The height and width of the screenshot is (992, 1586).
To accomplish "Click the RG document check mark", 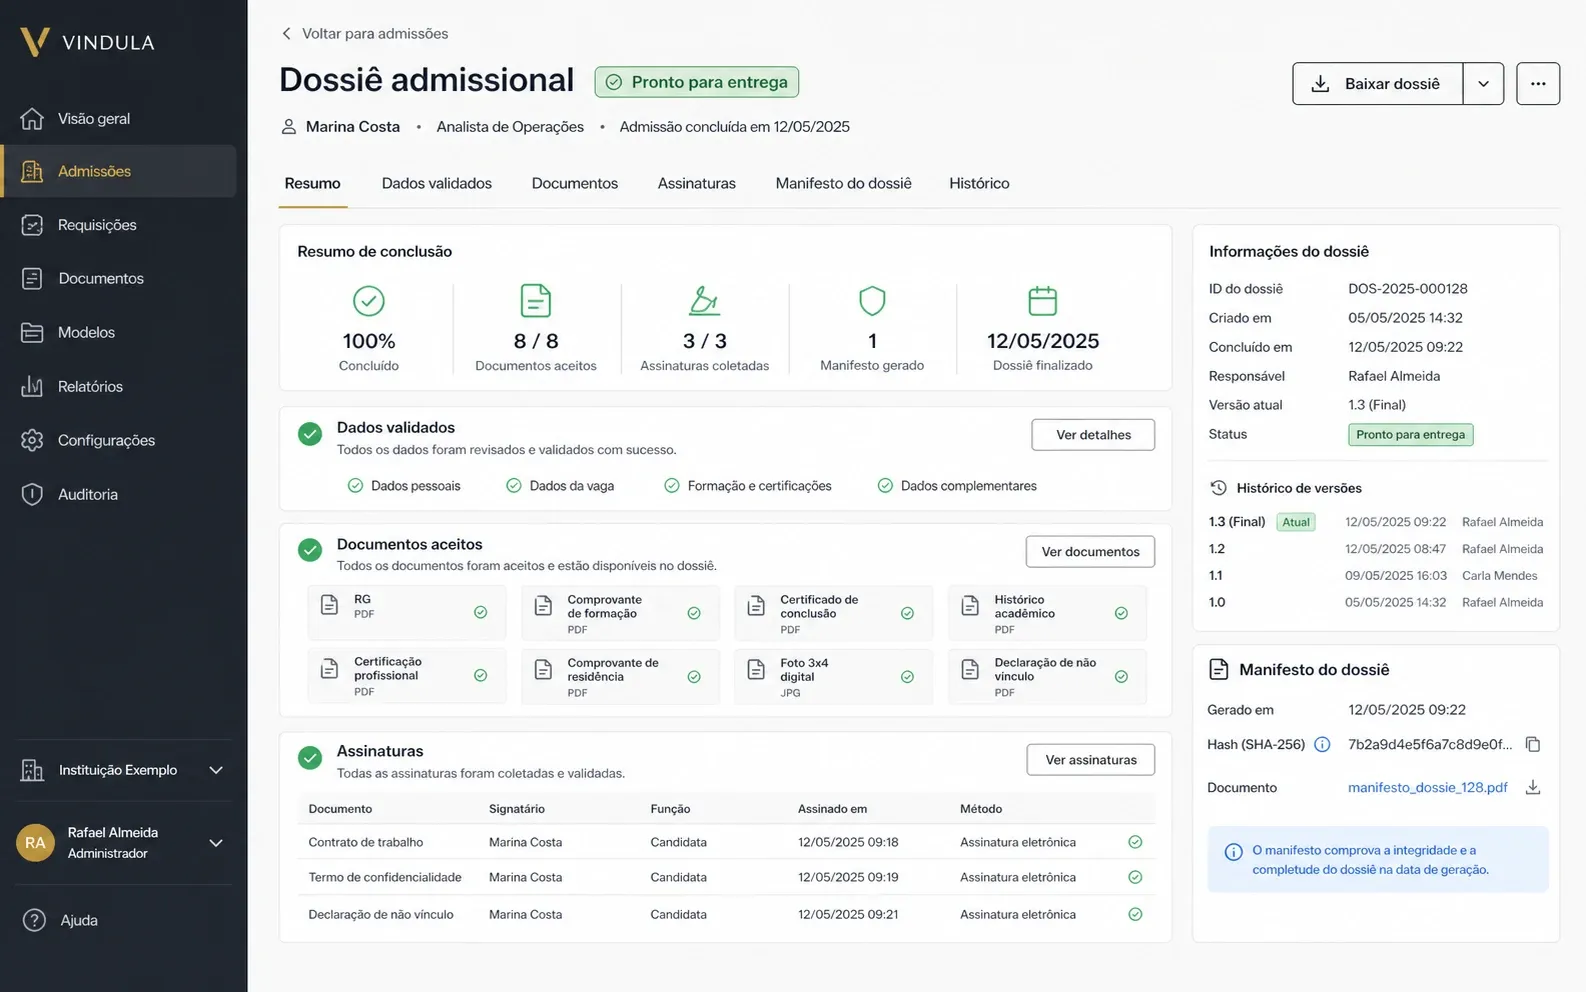I will [480, 612].
